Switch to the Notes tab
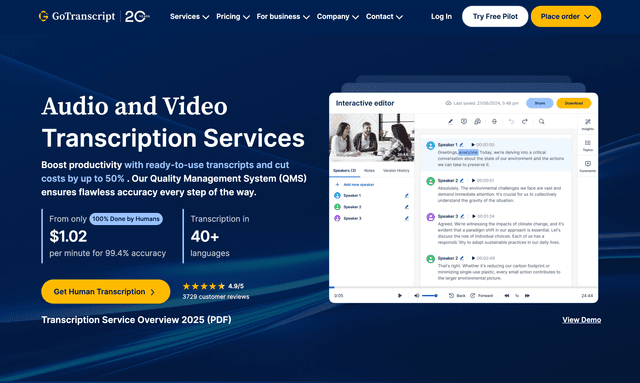Image resolution: width=640 pixels, height=383 pixels. pyautogui.click(x=369, y=171)
